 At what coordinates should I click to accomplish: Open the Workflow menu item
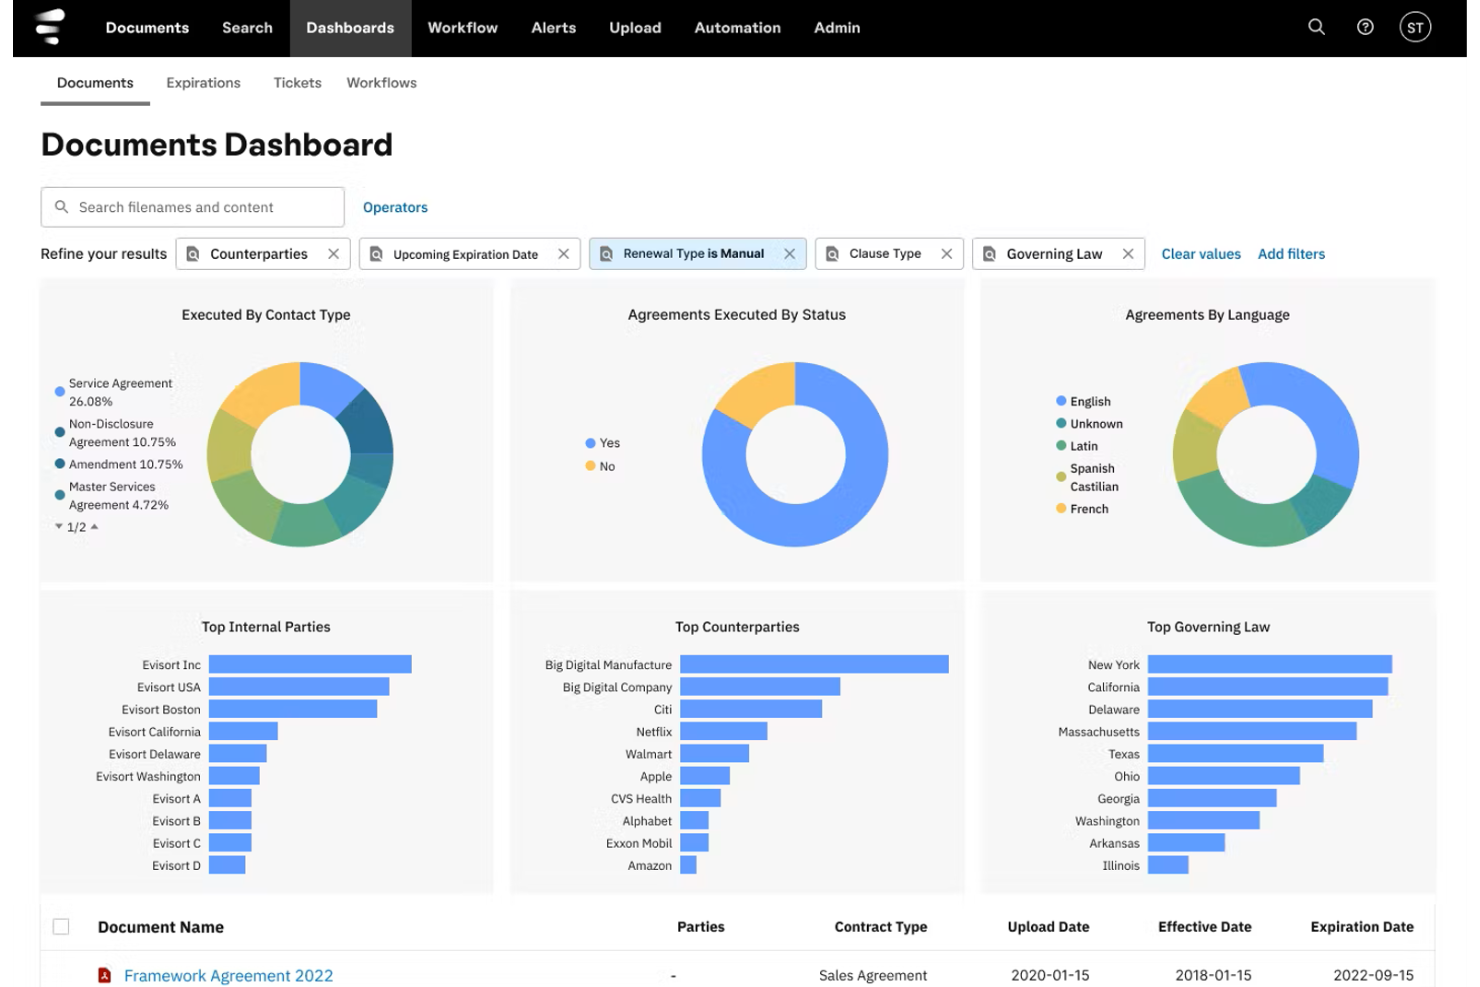click(462, 28)
